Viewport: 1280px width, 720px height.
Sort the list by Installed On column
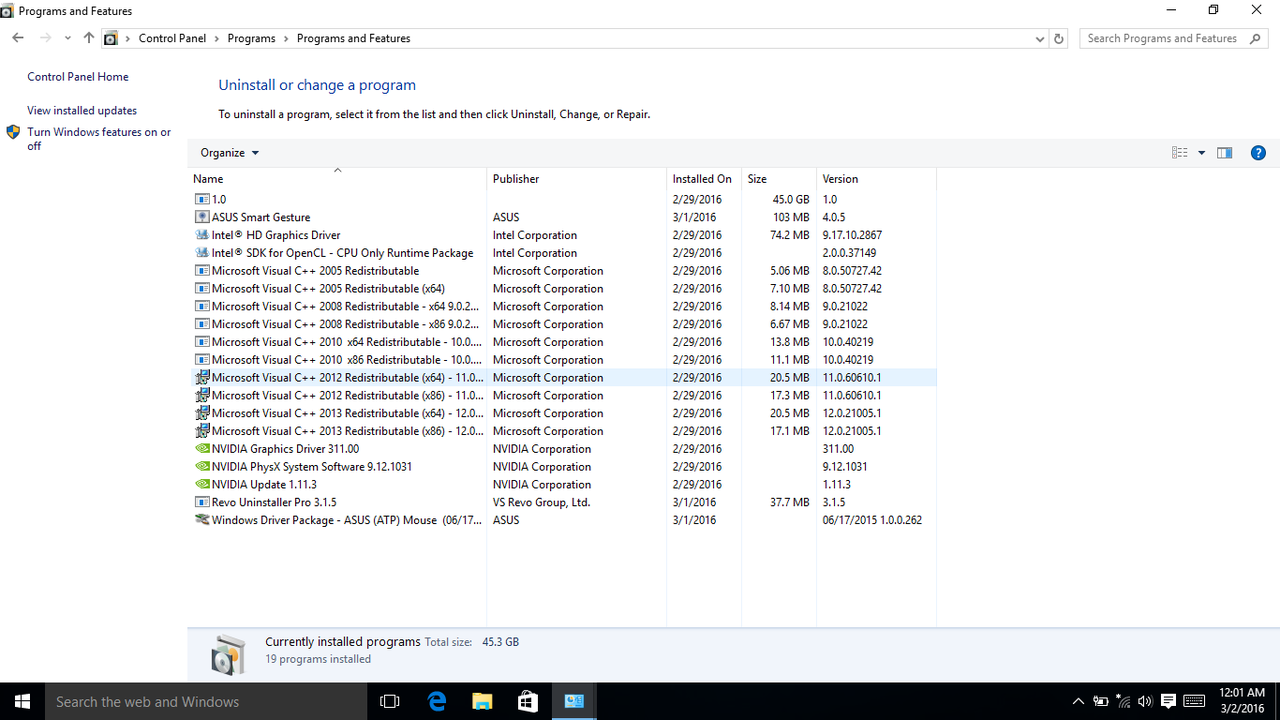pyautogui.click(x=704, y=179)
